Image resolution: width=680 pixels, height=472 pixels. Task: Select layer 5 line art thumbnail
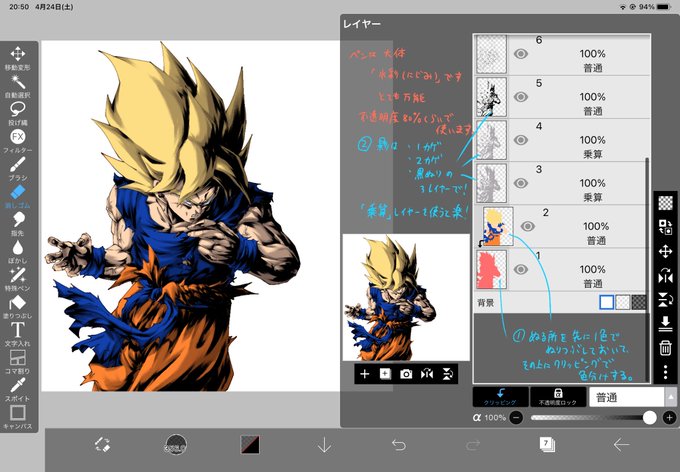(491, 97)
